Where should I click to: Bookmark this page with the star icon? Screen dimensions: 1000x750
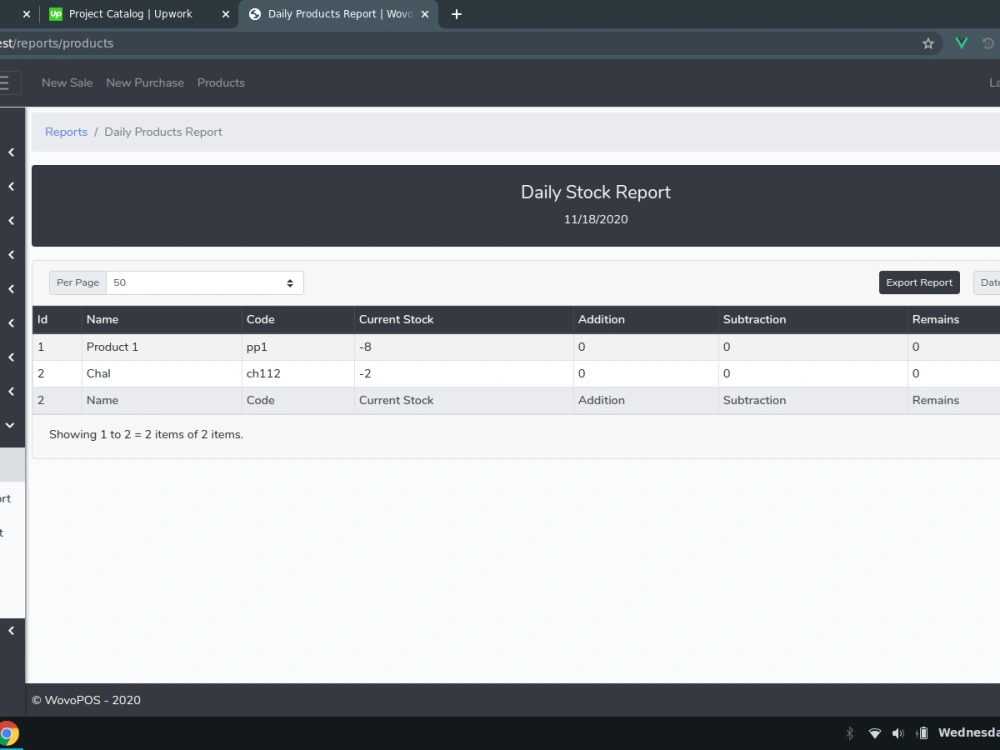click(x=928, y=43)
